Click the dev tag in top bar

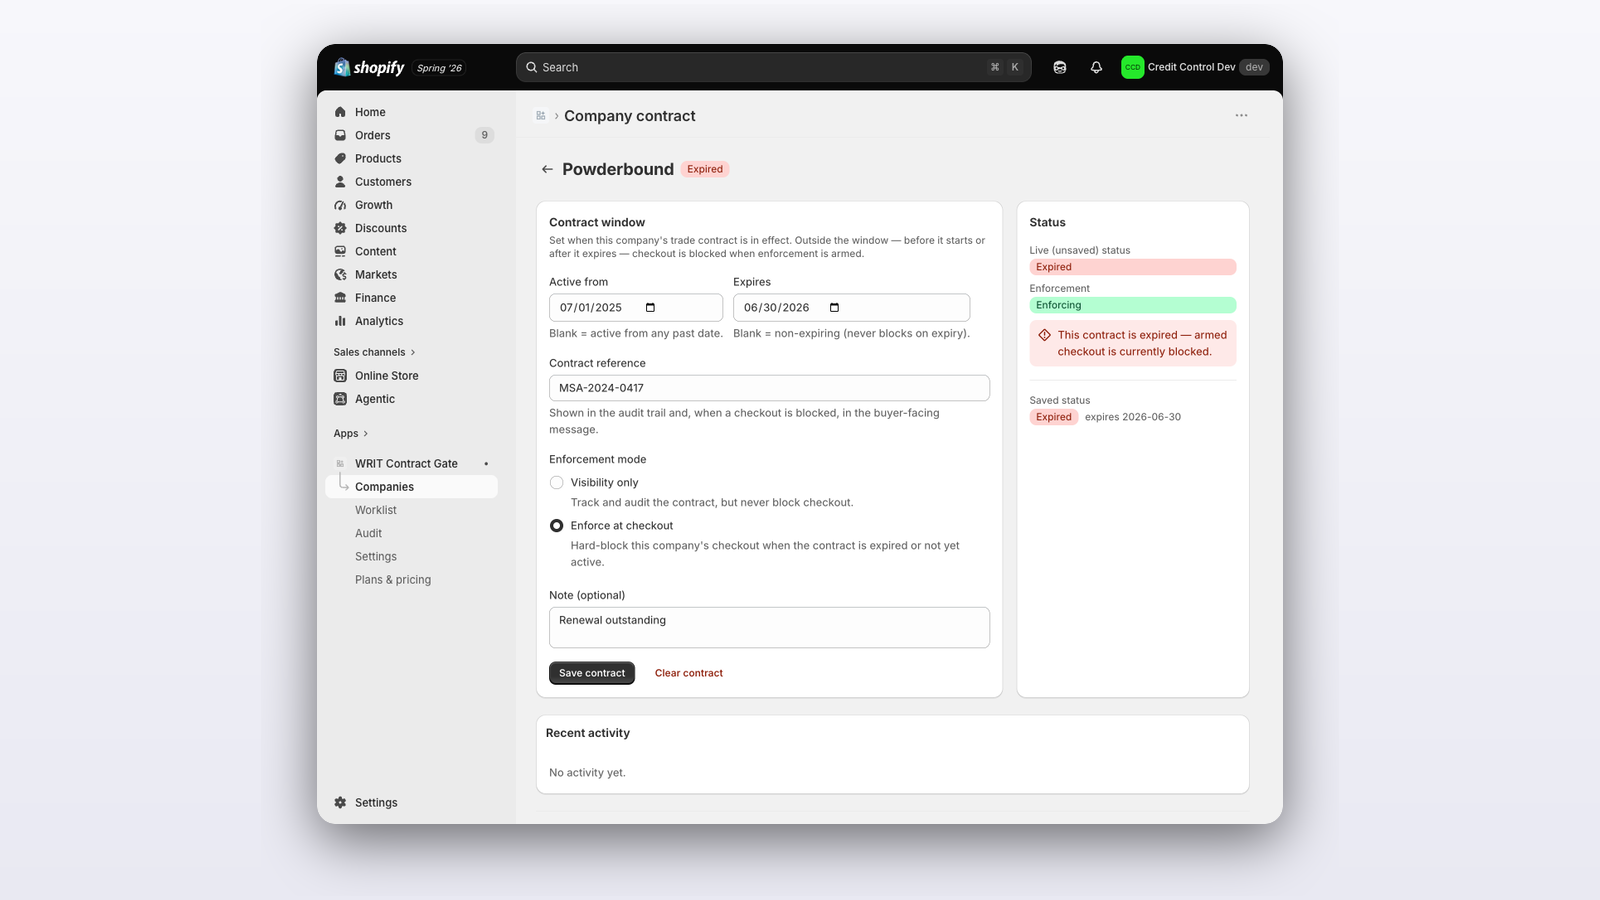[1254, 67]
